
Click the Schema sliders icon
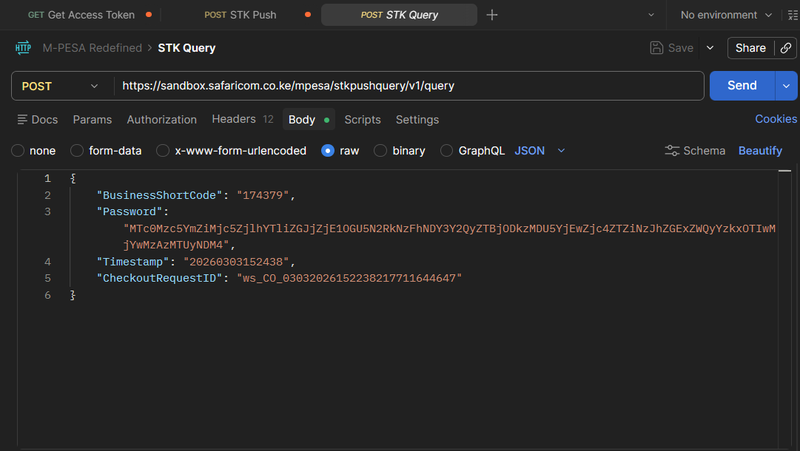(672, 151)
